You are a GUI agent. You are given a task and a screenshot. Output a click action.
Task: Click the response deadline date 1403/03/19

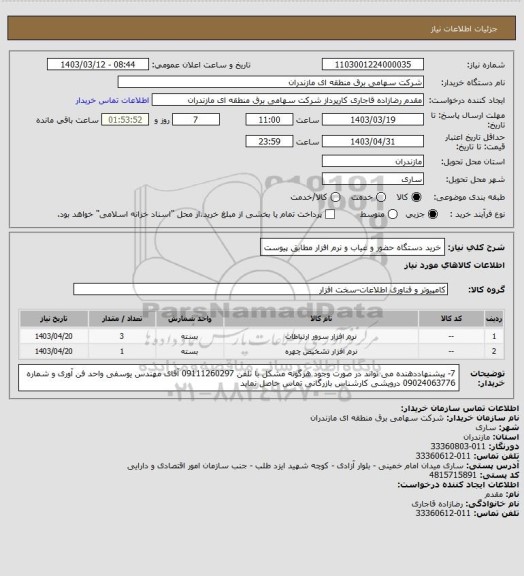click(373, 120)
